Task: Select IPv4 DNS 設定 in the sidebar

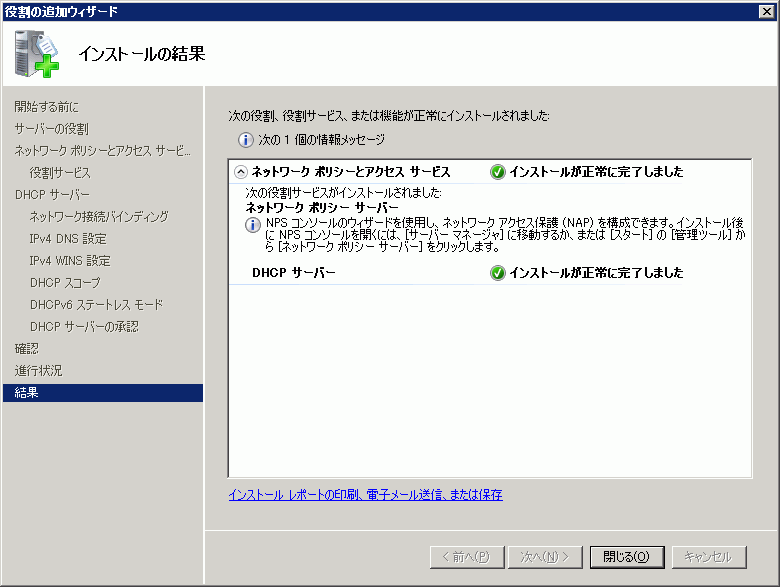Action: coord(68,239)
